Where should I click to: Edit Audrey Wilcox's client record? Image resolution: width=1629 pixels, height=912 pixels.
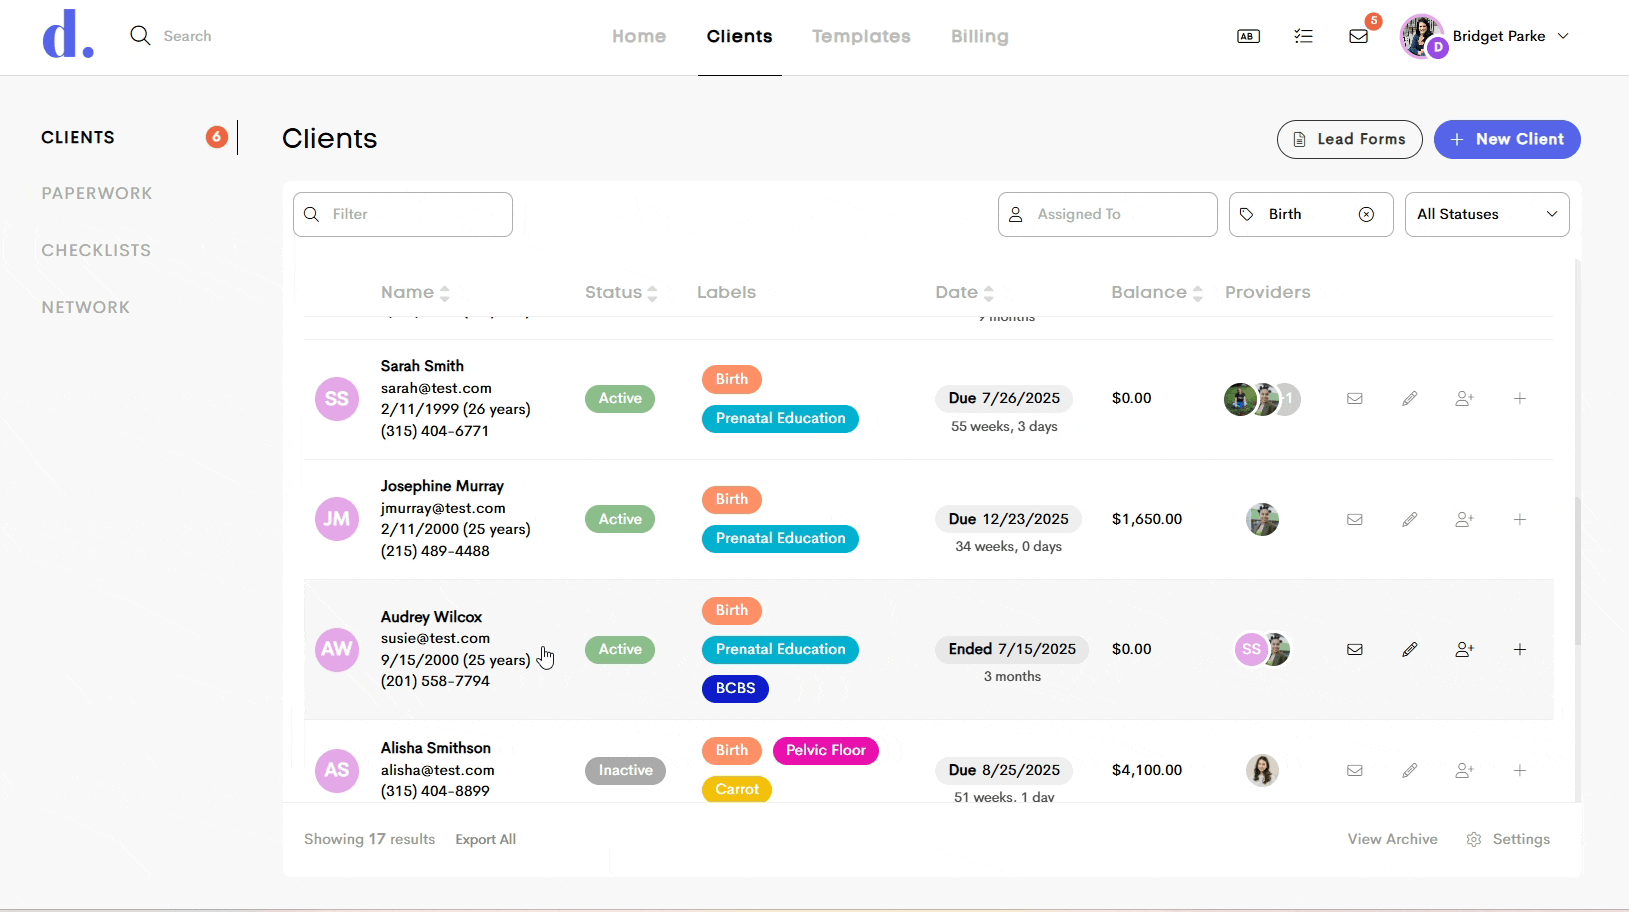(x=1410, y=649)
